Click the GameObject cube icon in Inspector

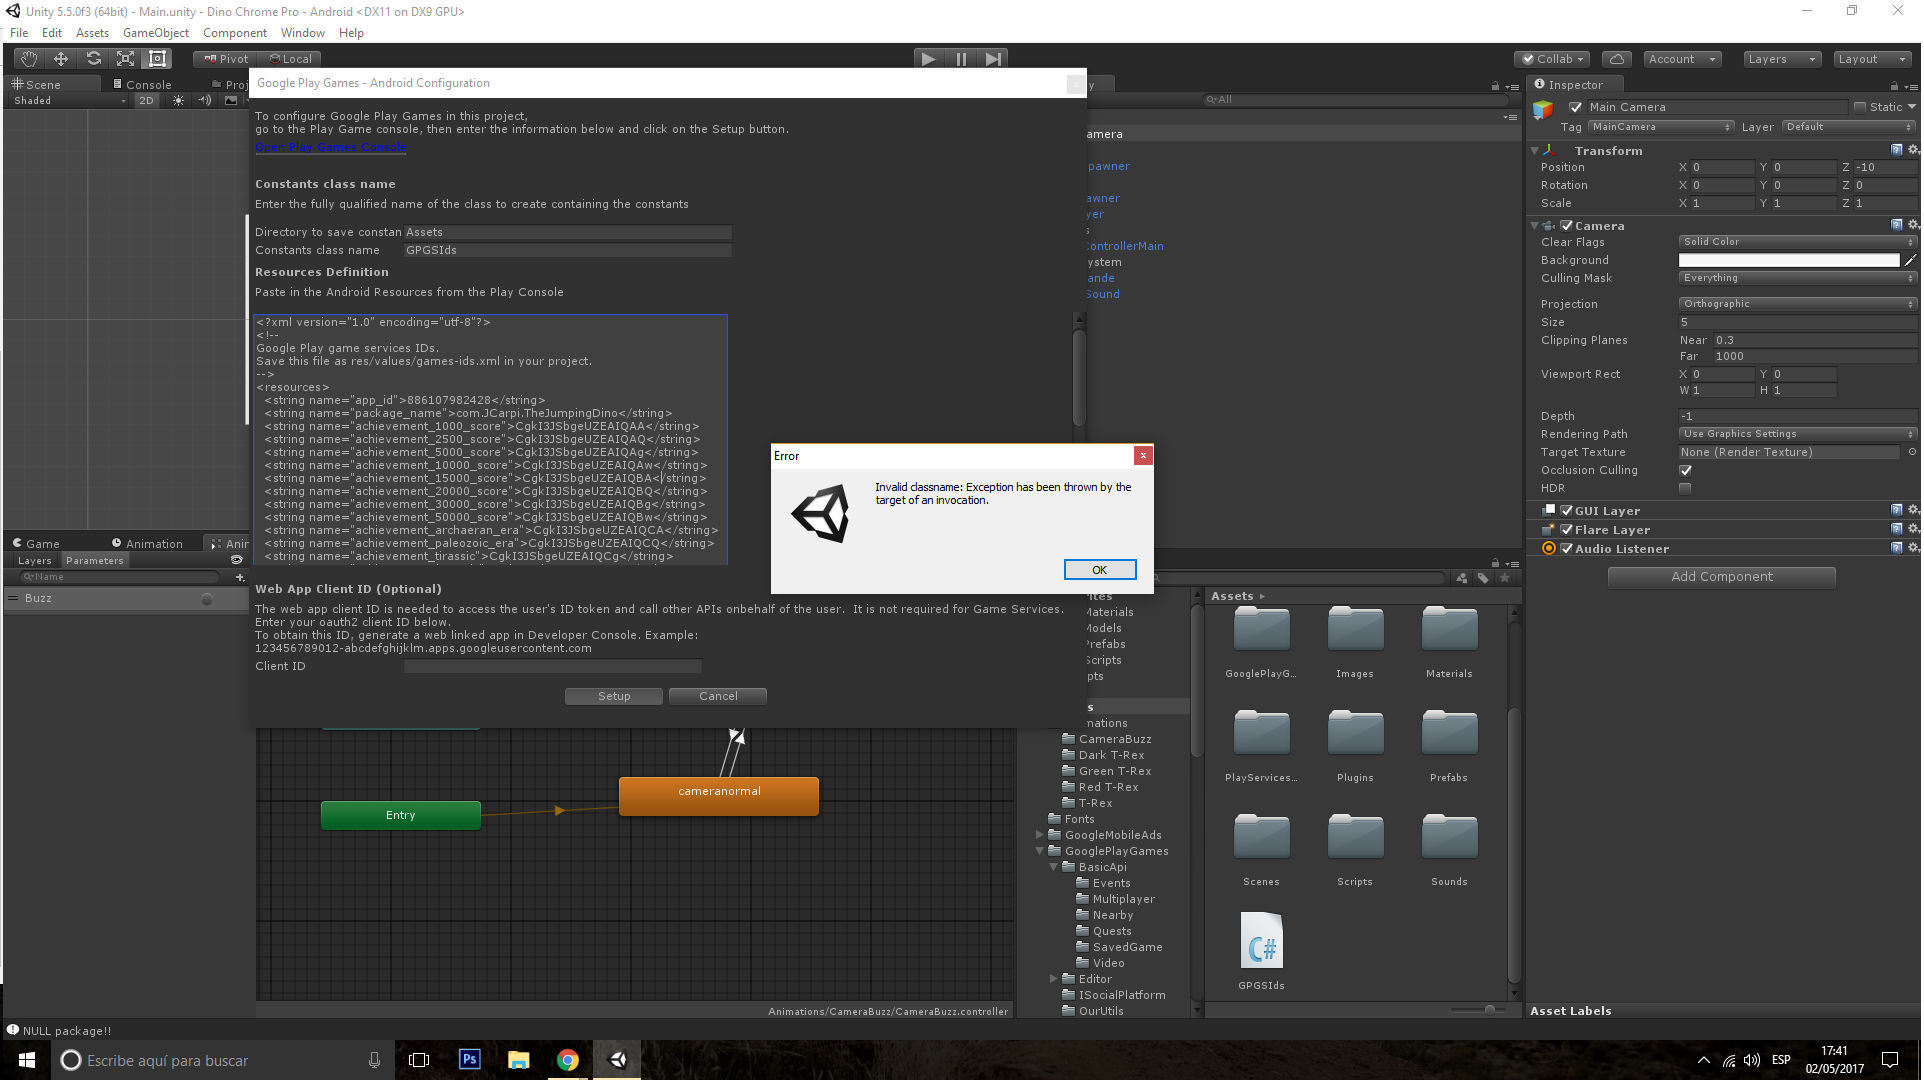pyautogui.click(x=1544, y=109)
